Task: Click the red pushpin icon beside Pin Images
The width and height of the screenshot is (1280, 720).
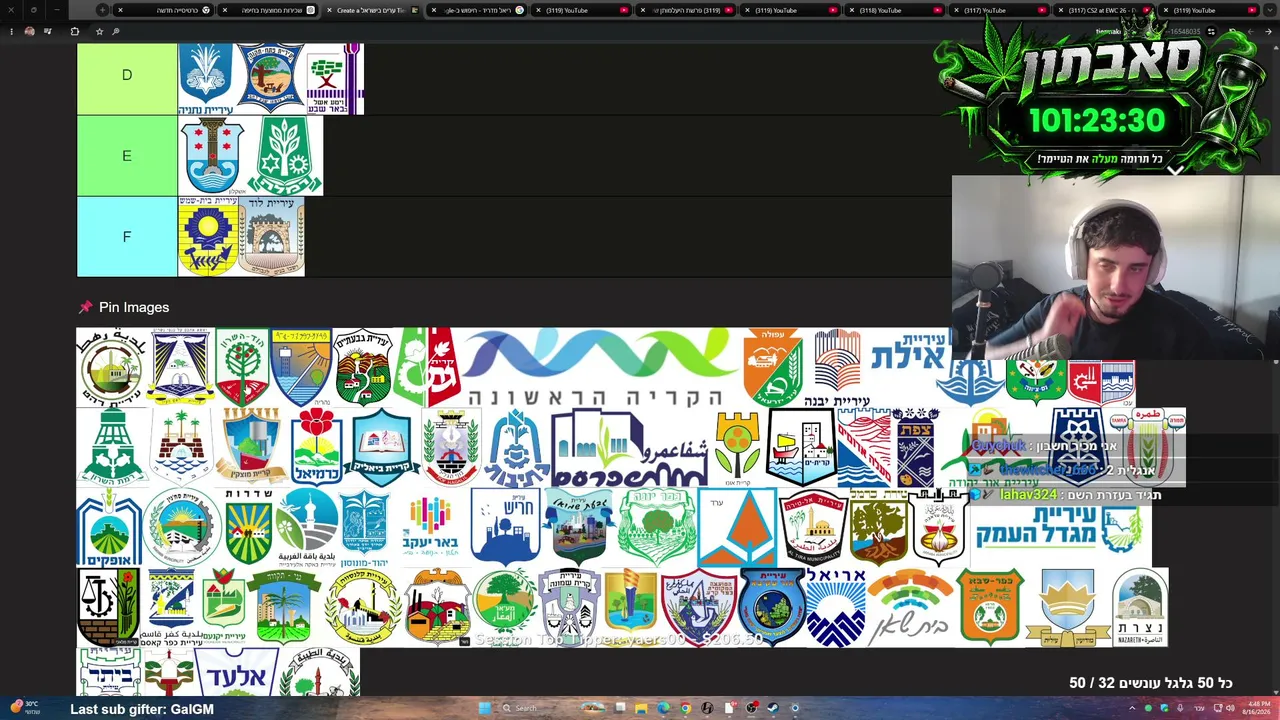Action: (x=85, y=307)
